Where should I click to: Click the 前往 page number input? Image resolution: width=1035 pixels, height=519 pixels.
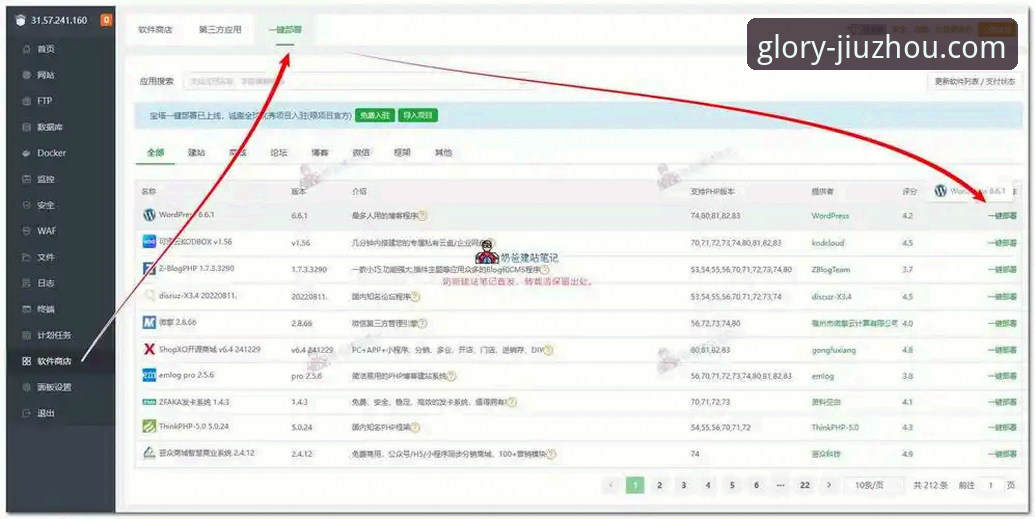pyautogui.click(x=991, y=485)
